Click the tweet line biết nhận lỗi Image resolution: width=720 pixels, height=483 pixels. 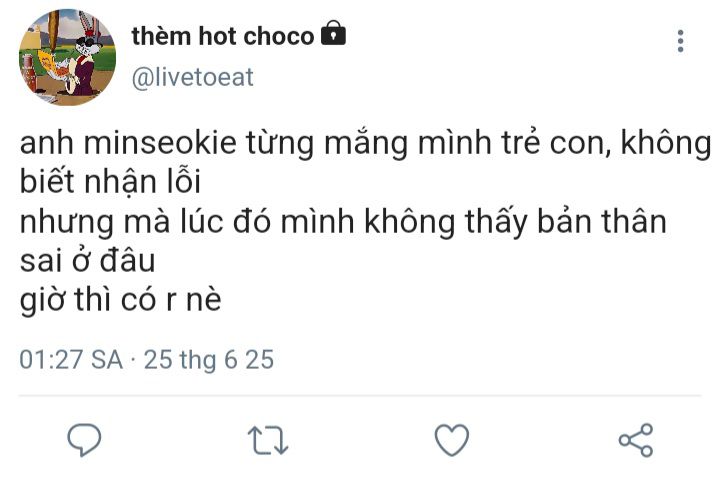[110, 182]
